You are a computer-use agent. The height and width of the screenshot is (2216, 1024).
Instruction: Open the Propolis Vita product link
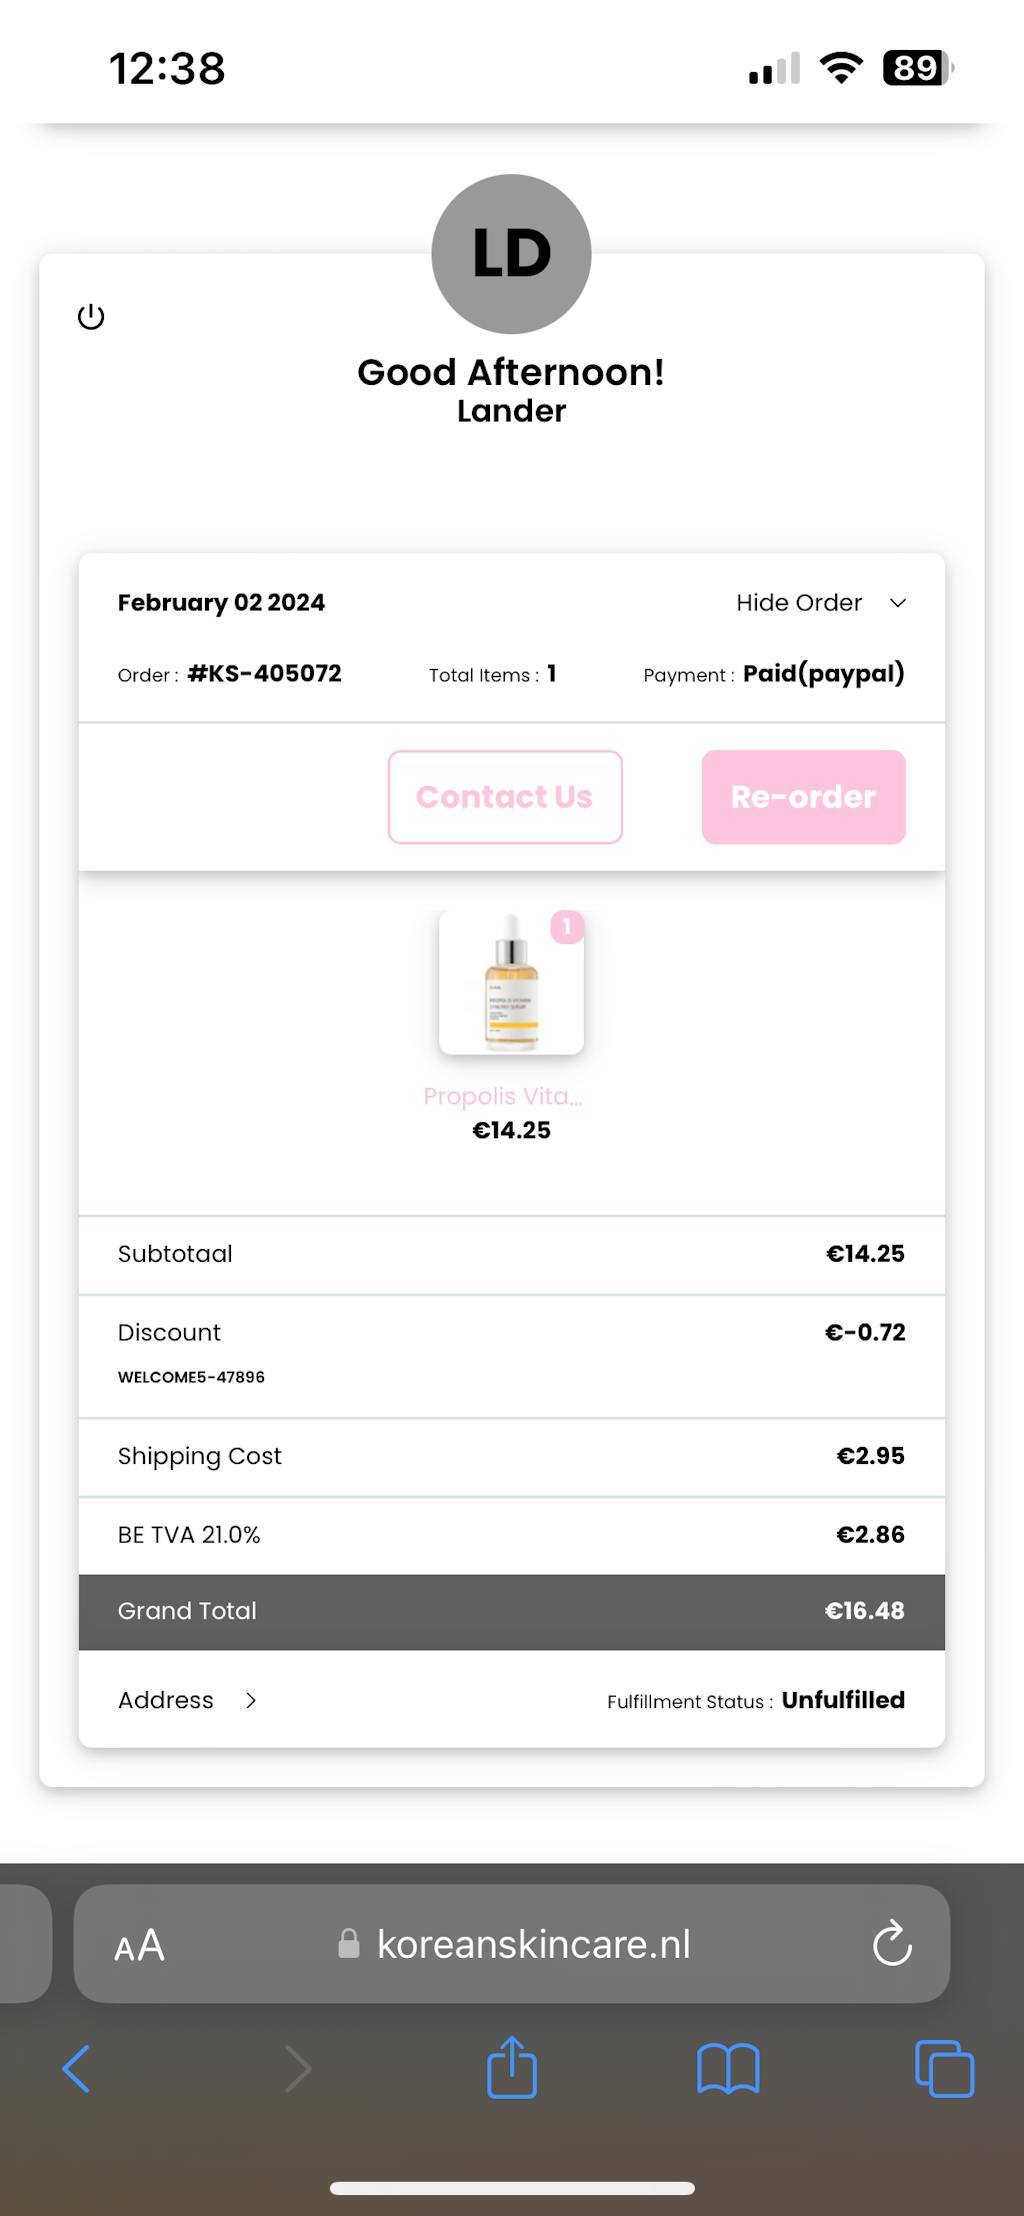[503, 1096]
